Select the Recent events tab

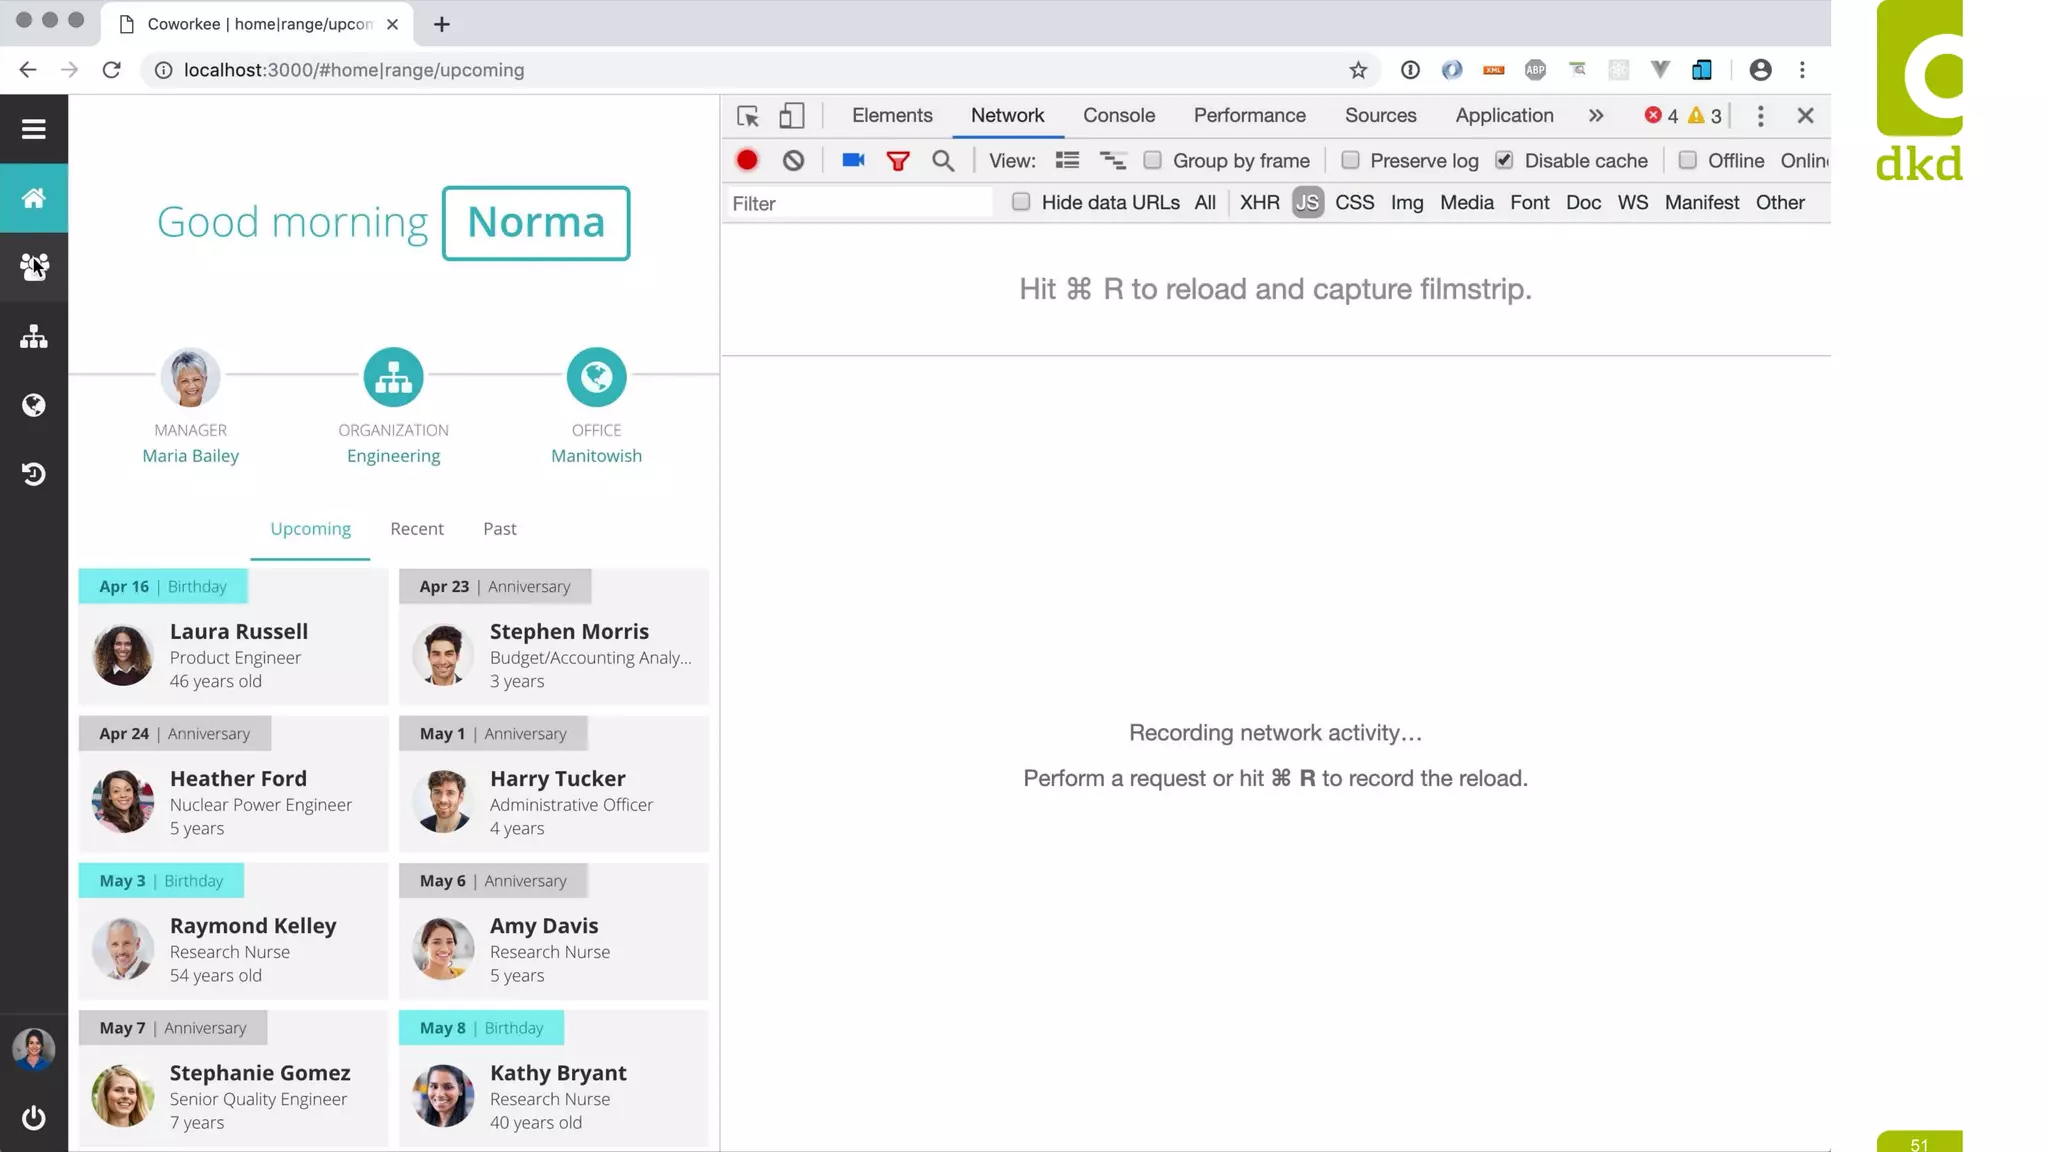point(416,529)
